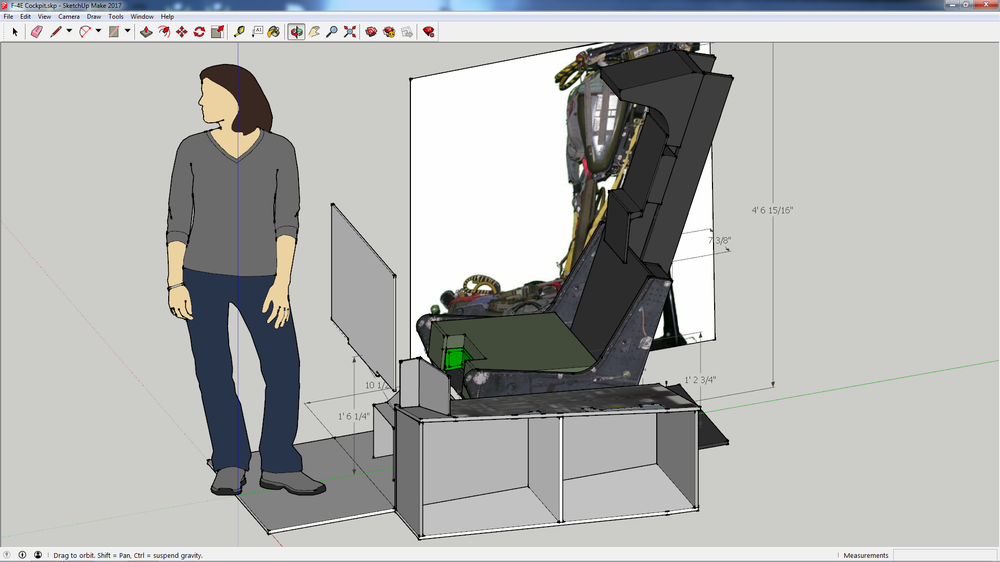
Task: Select the Rotate tool
Action: (x=200, y=32)
